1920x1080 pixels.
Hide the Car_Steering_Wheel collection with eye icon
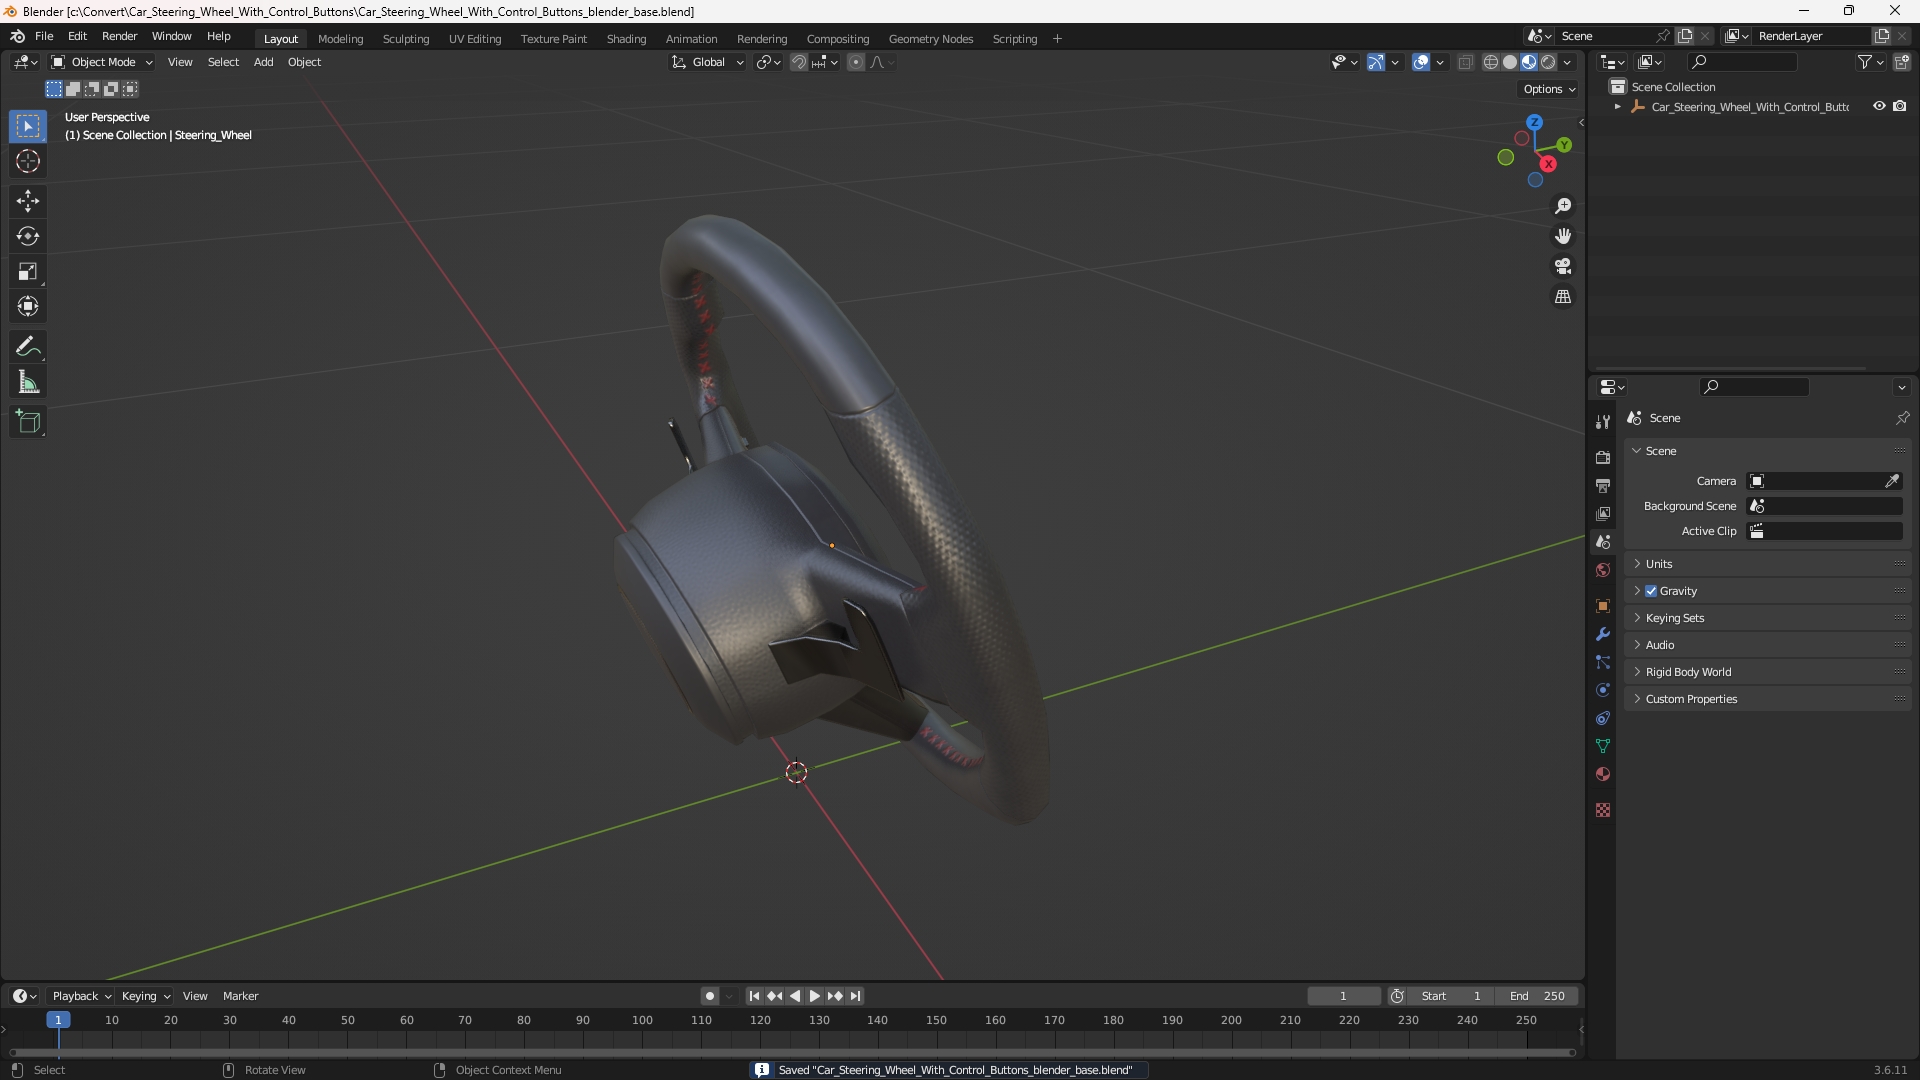pyautogui.click(x=1879, y=106)
